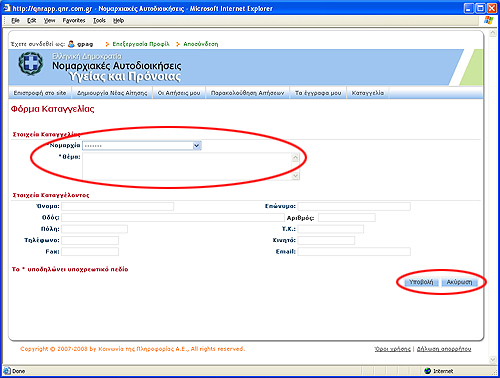The image size is (500, 378).
Task: Click the Ακύρωση cancel button
Action: pyautogui.click(x=459, y=282)
